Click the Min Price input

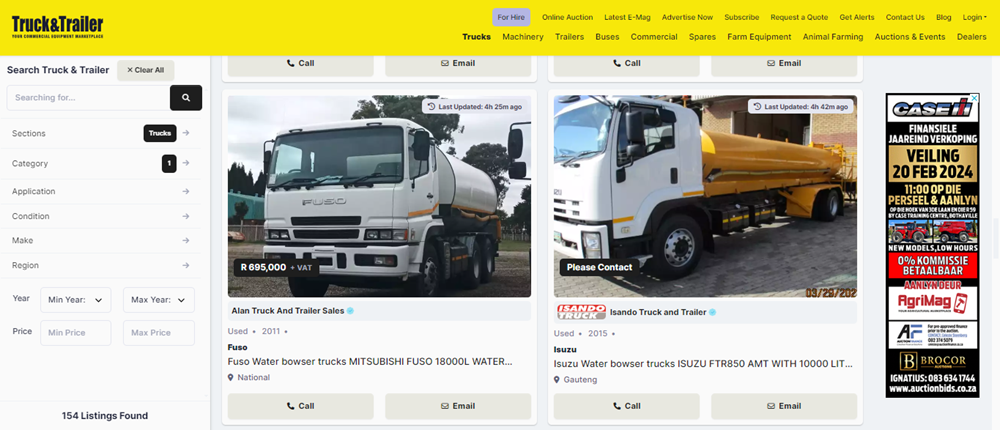pyautogui.click(x=75, y=332)
